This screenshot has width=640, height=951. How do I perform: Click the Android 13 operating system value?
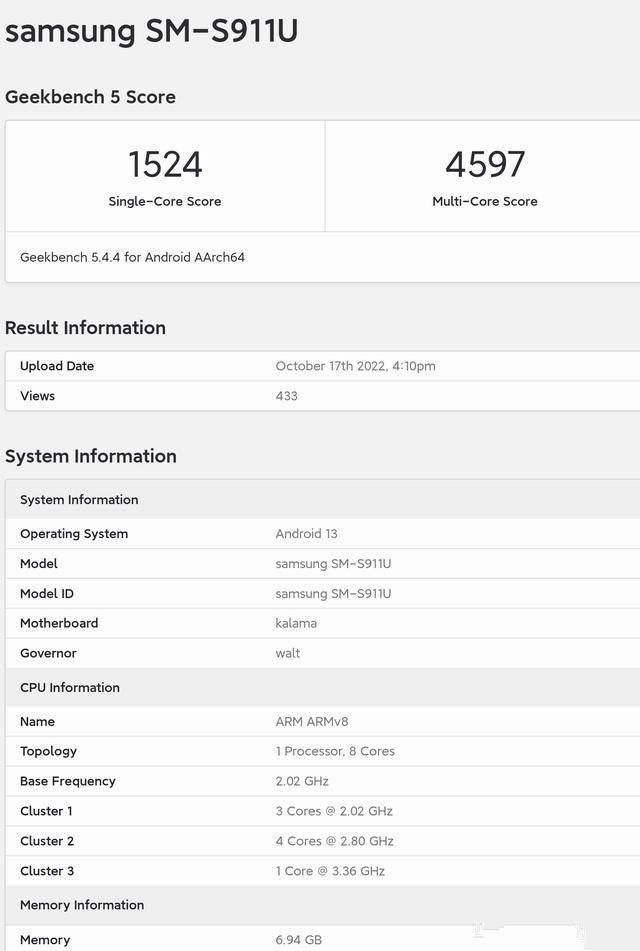(x=307, y=534)
